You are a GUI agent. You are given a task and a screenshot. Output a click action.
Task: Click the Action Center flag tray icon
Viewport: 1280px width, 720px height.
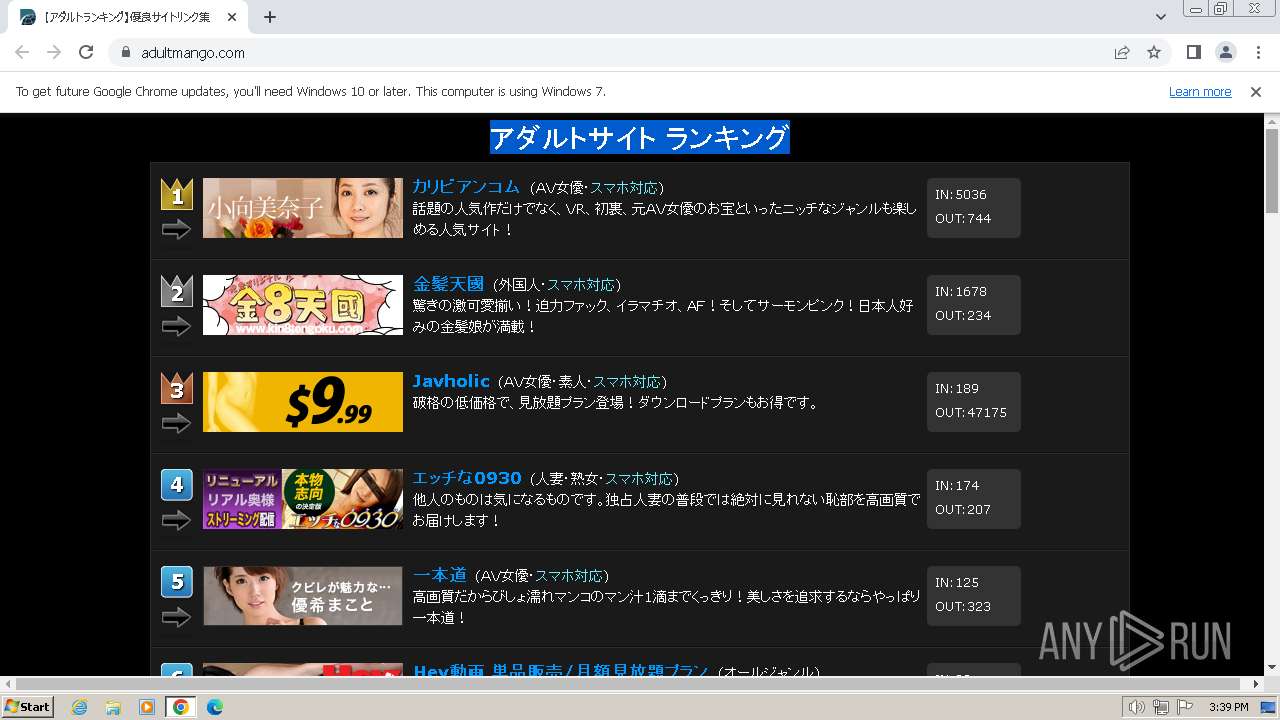coord(1185,707)
